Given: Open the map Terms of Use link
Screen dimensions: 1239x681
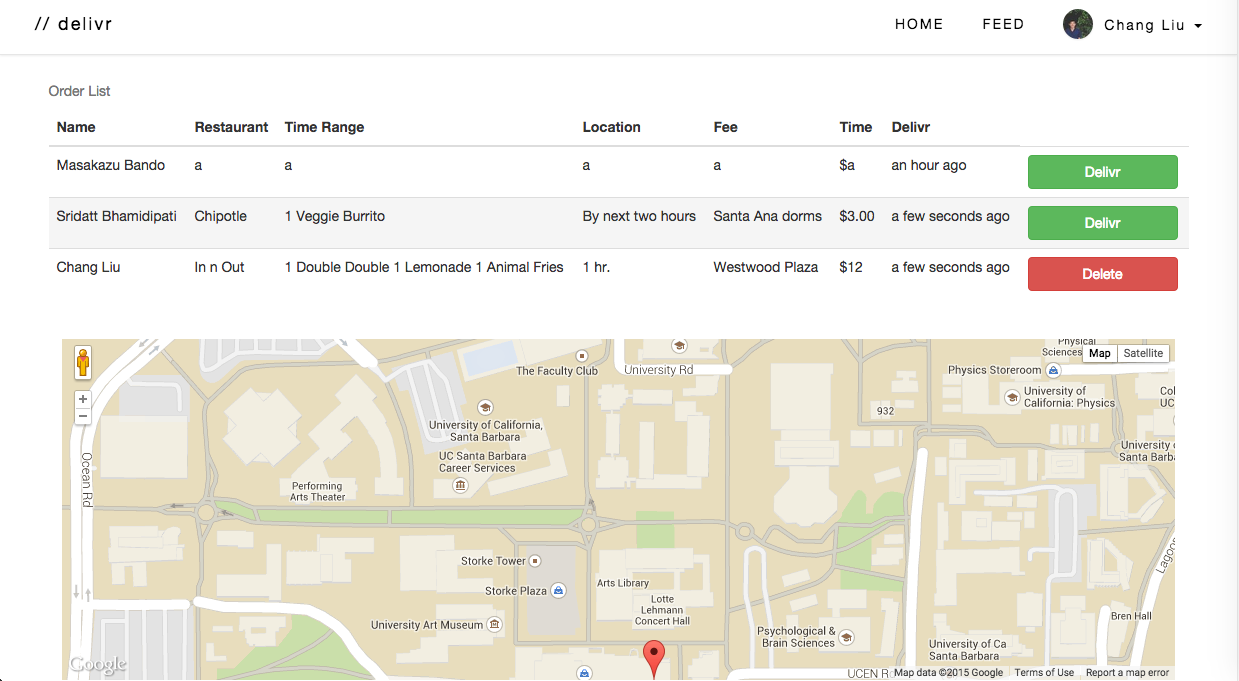Looking at the screenshot, I should [1044, 673].
